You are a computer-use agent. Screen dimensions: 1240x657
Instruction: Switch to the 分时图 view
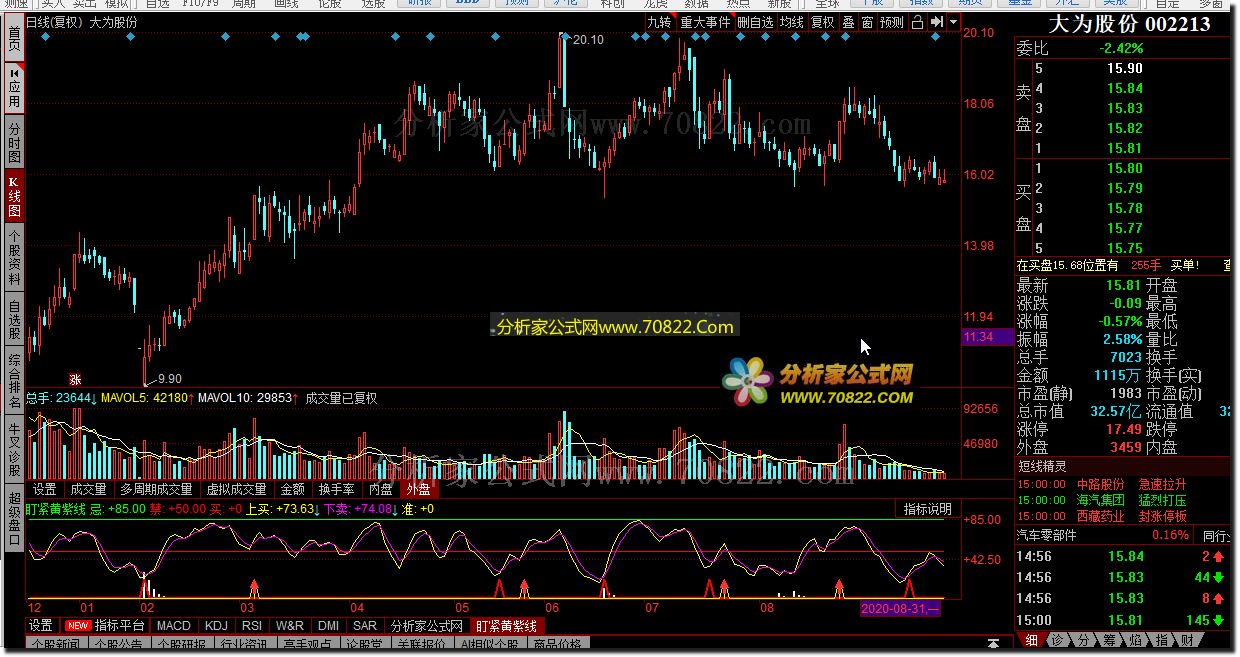click(x=14, y=144)
